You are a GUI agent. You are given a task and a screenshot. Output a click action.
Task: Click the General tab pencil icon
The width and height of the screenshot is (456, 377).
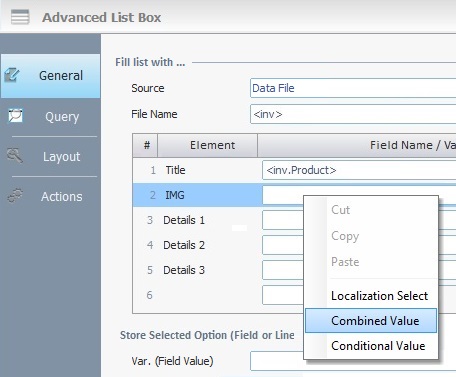pyautogui.click(x=12, y=75)
